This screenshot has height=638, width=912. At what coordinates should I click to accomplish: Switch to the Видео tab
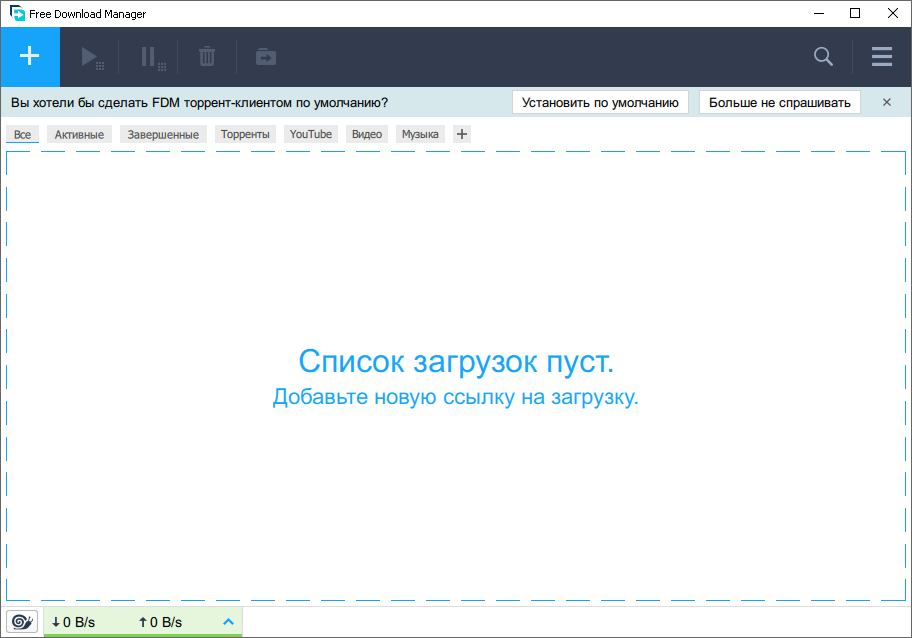366,134
